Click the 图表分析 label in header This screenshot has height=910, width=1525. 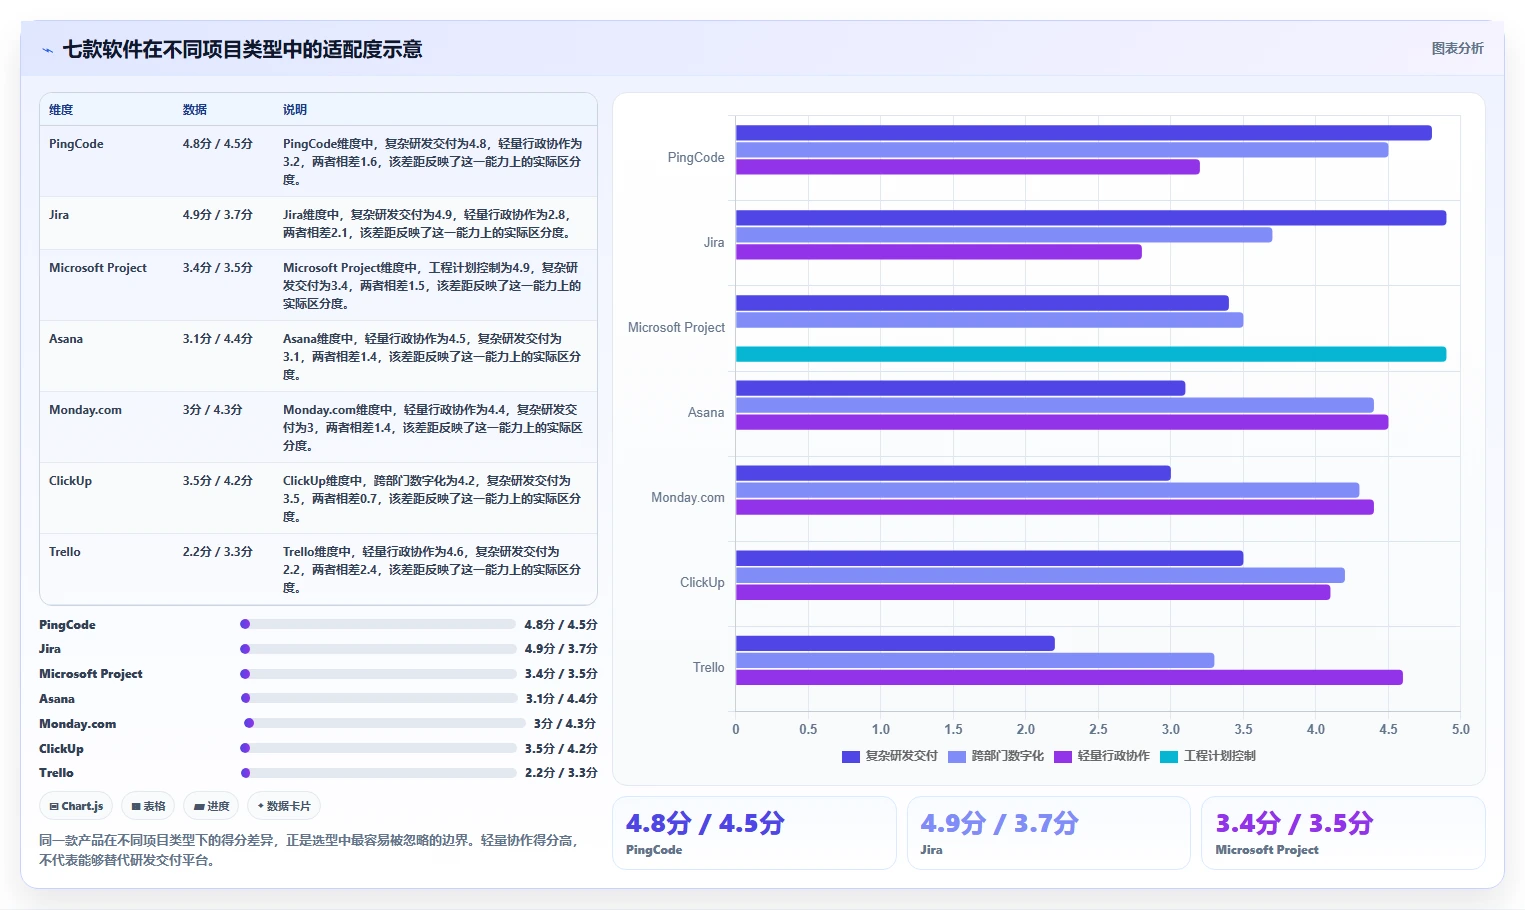[x=1457, y=48]
